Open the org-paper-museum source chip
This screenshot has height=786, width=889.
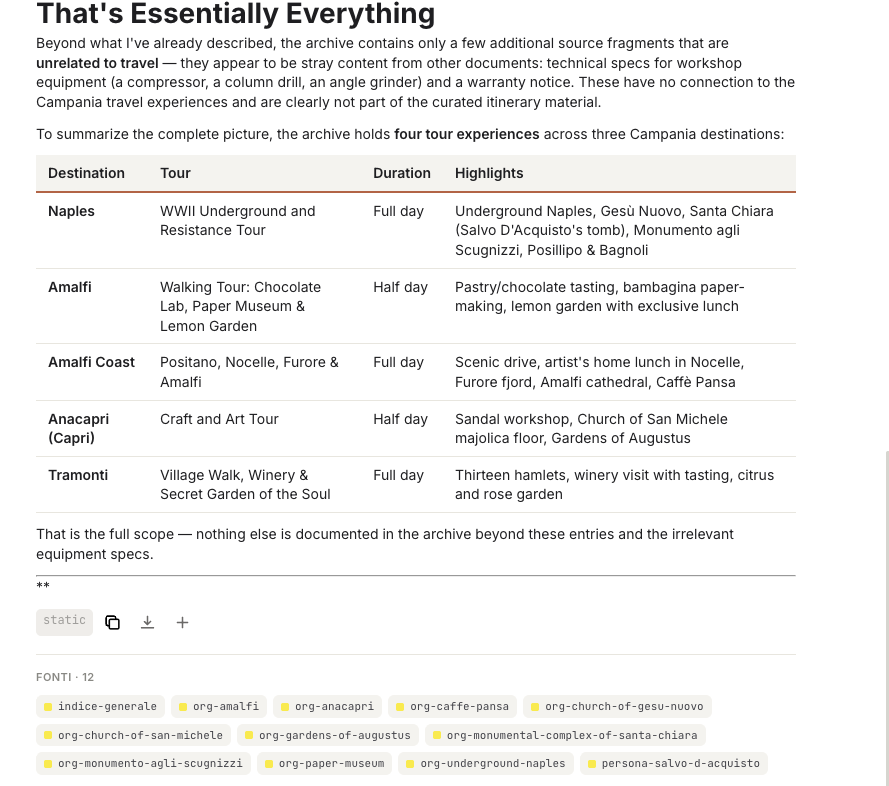(324, 763)
